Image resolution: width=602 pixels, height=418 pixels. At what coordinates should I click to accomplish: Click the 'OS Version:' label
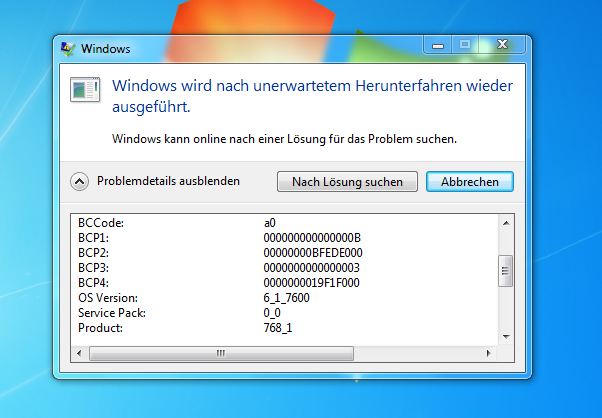click(108, 298)
